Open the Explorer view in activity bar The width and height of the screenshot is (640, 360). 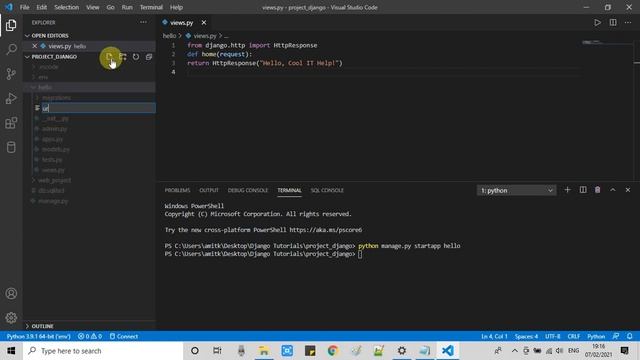click(11, 25)
